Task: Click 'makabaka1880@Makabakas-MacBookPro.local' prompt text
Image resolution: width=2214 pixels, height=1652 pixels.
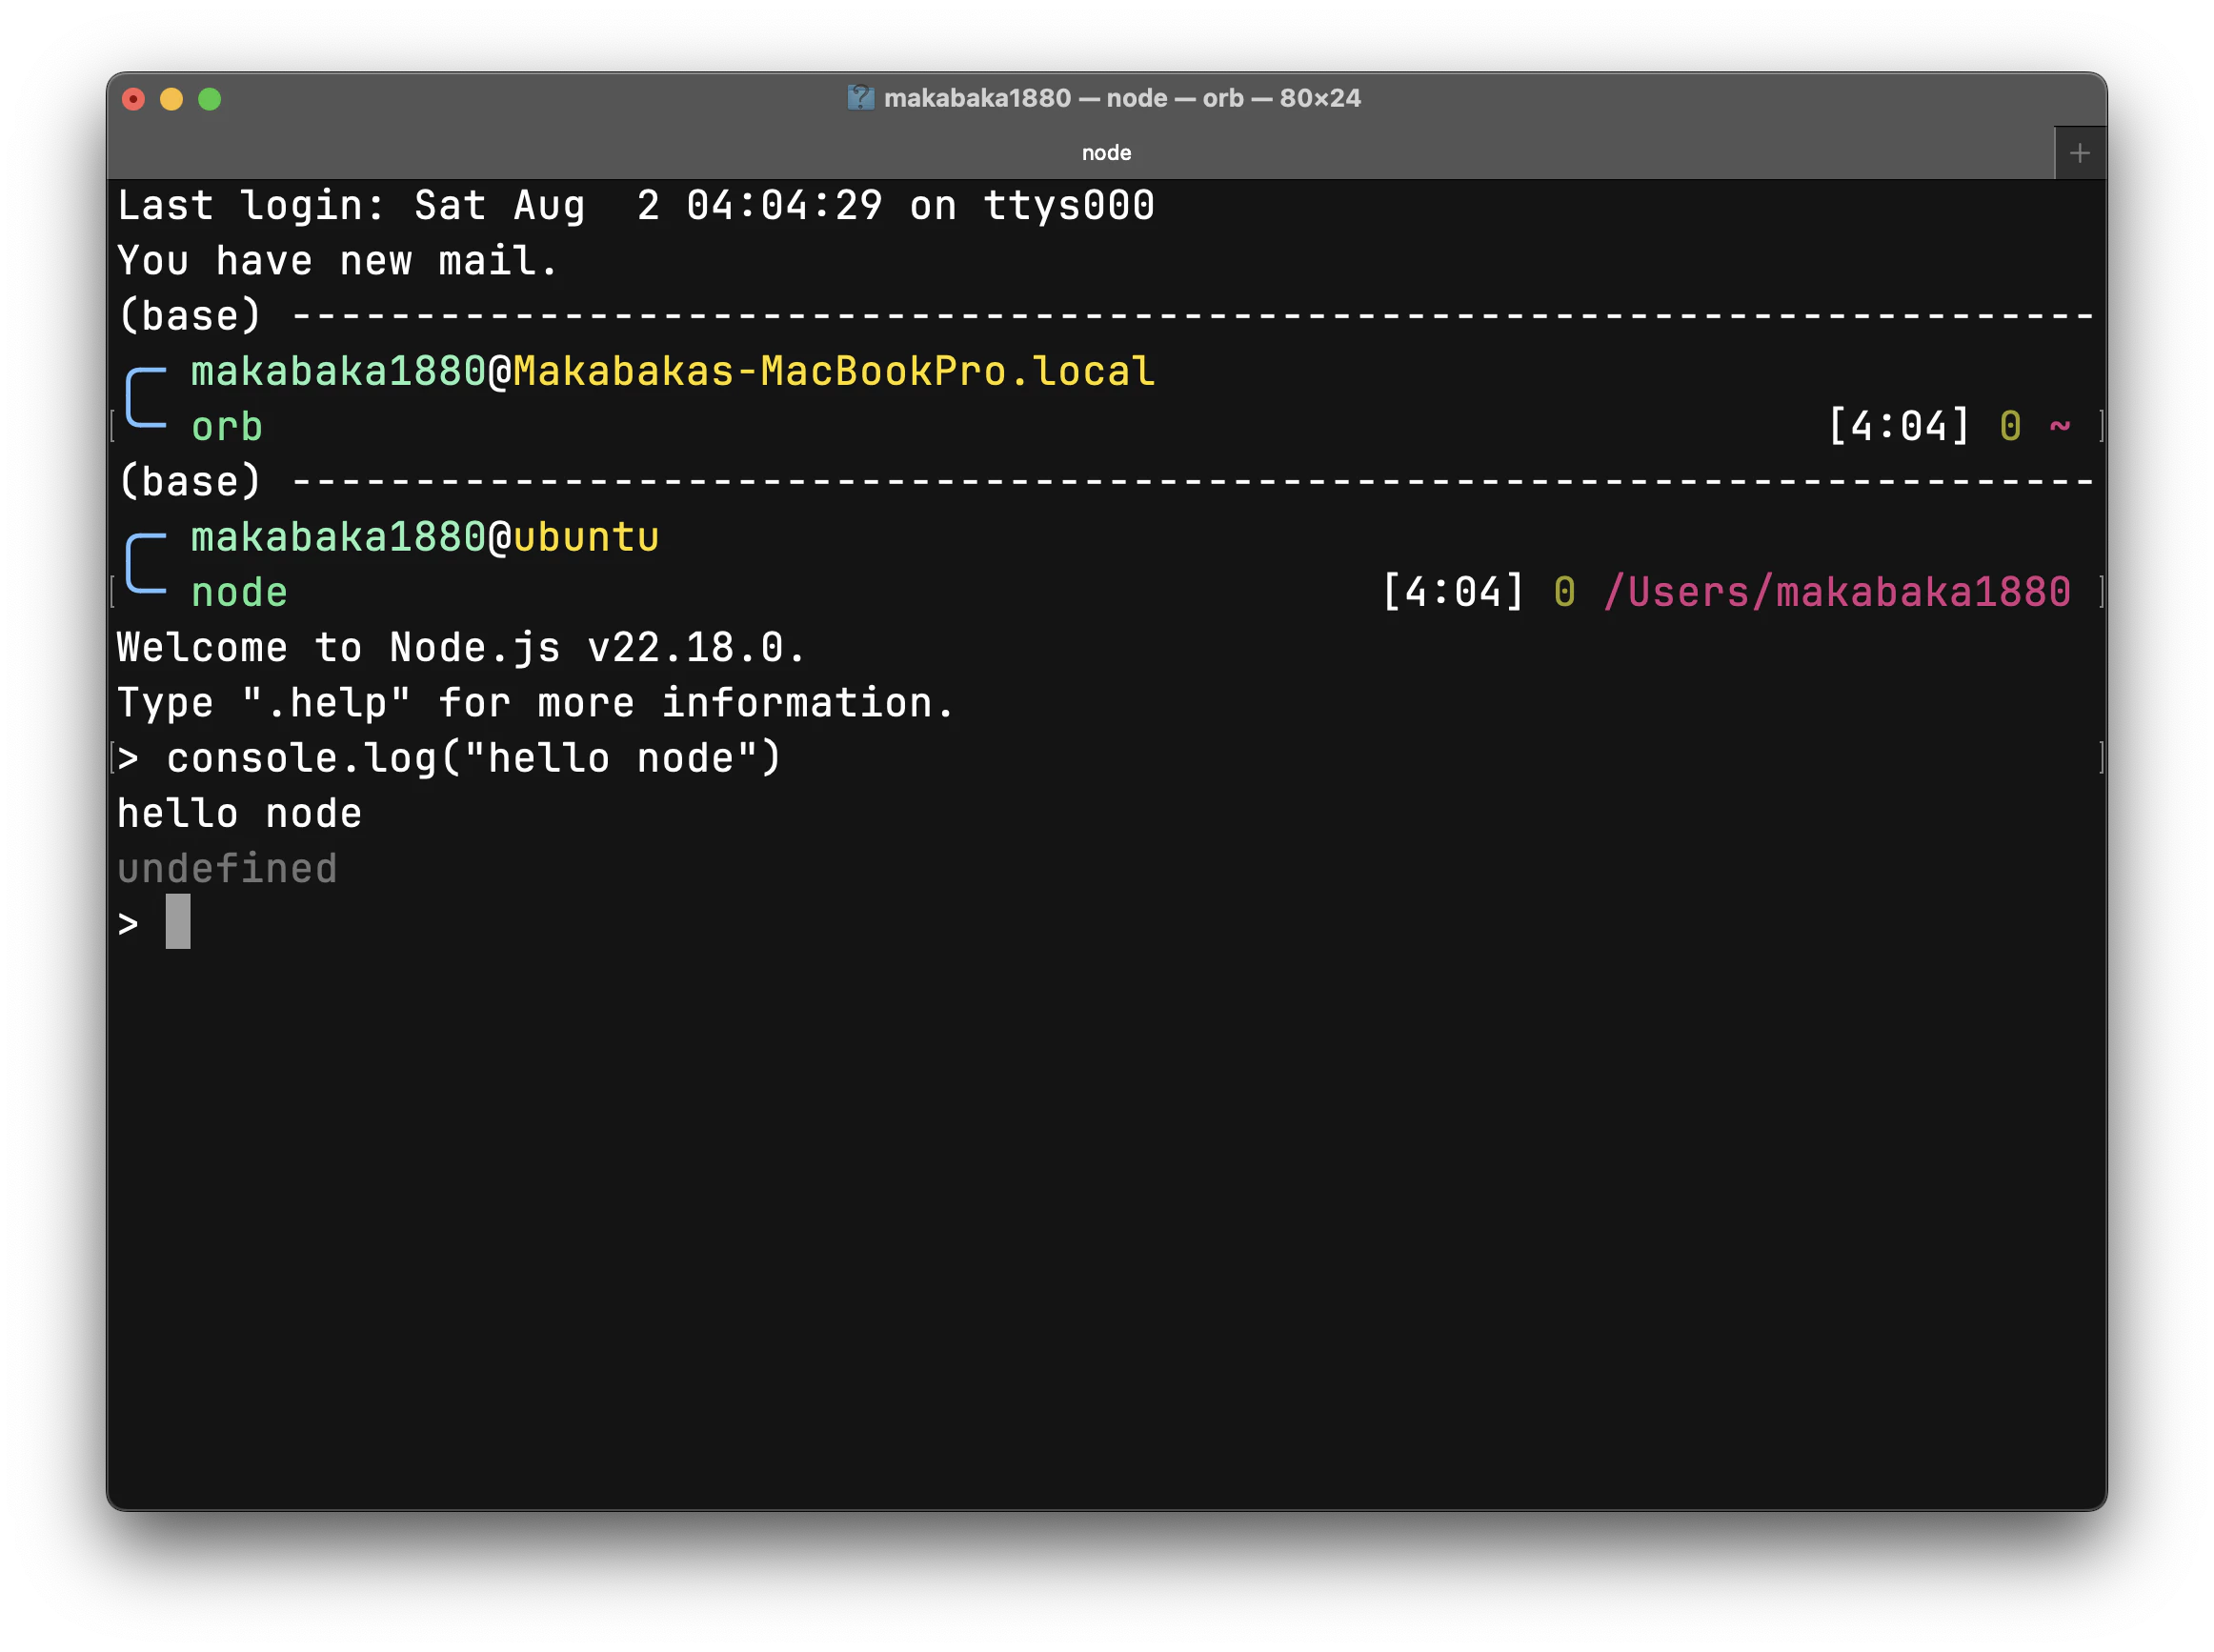Action: coord(673,372)
